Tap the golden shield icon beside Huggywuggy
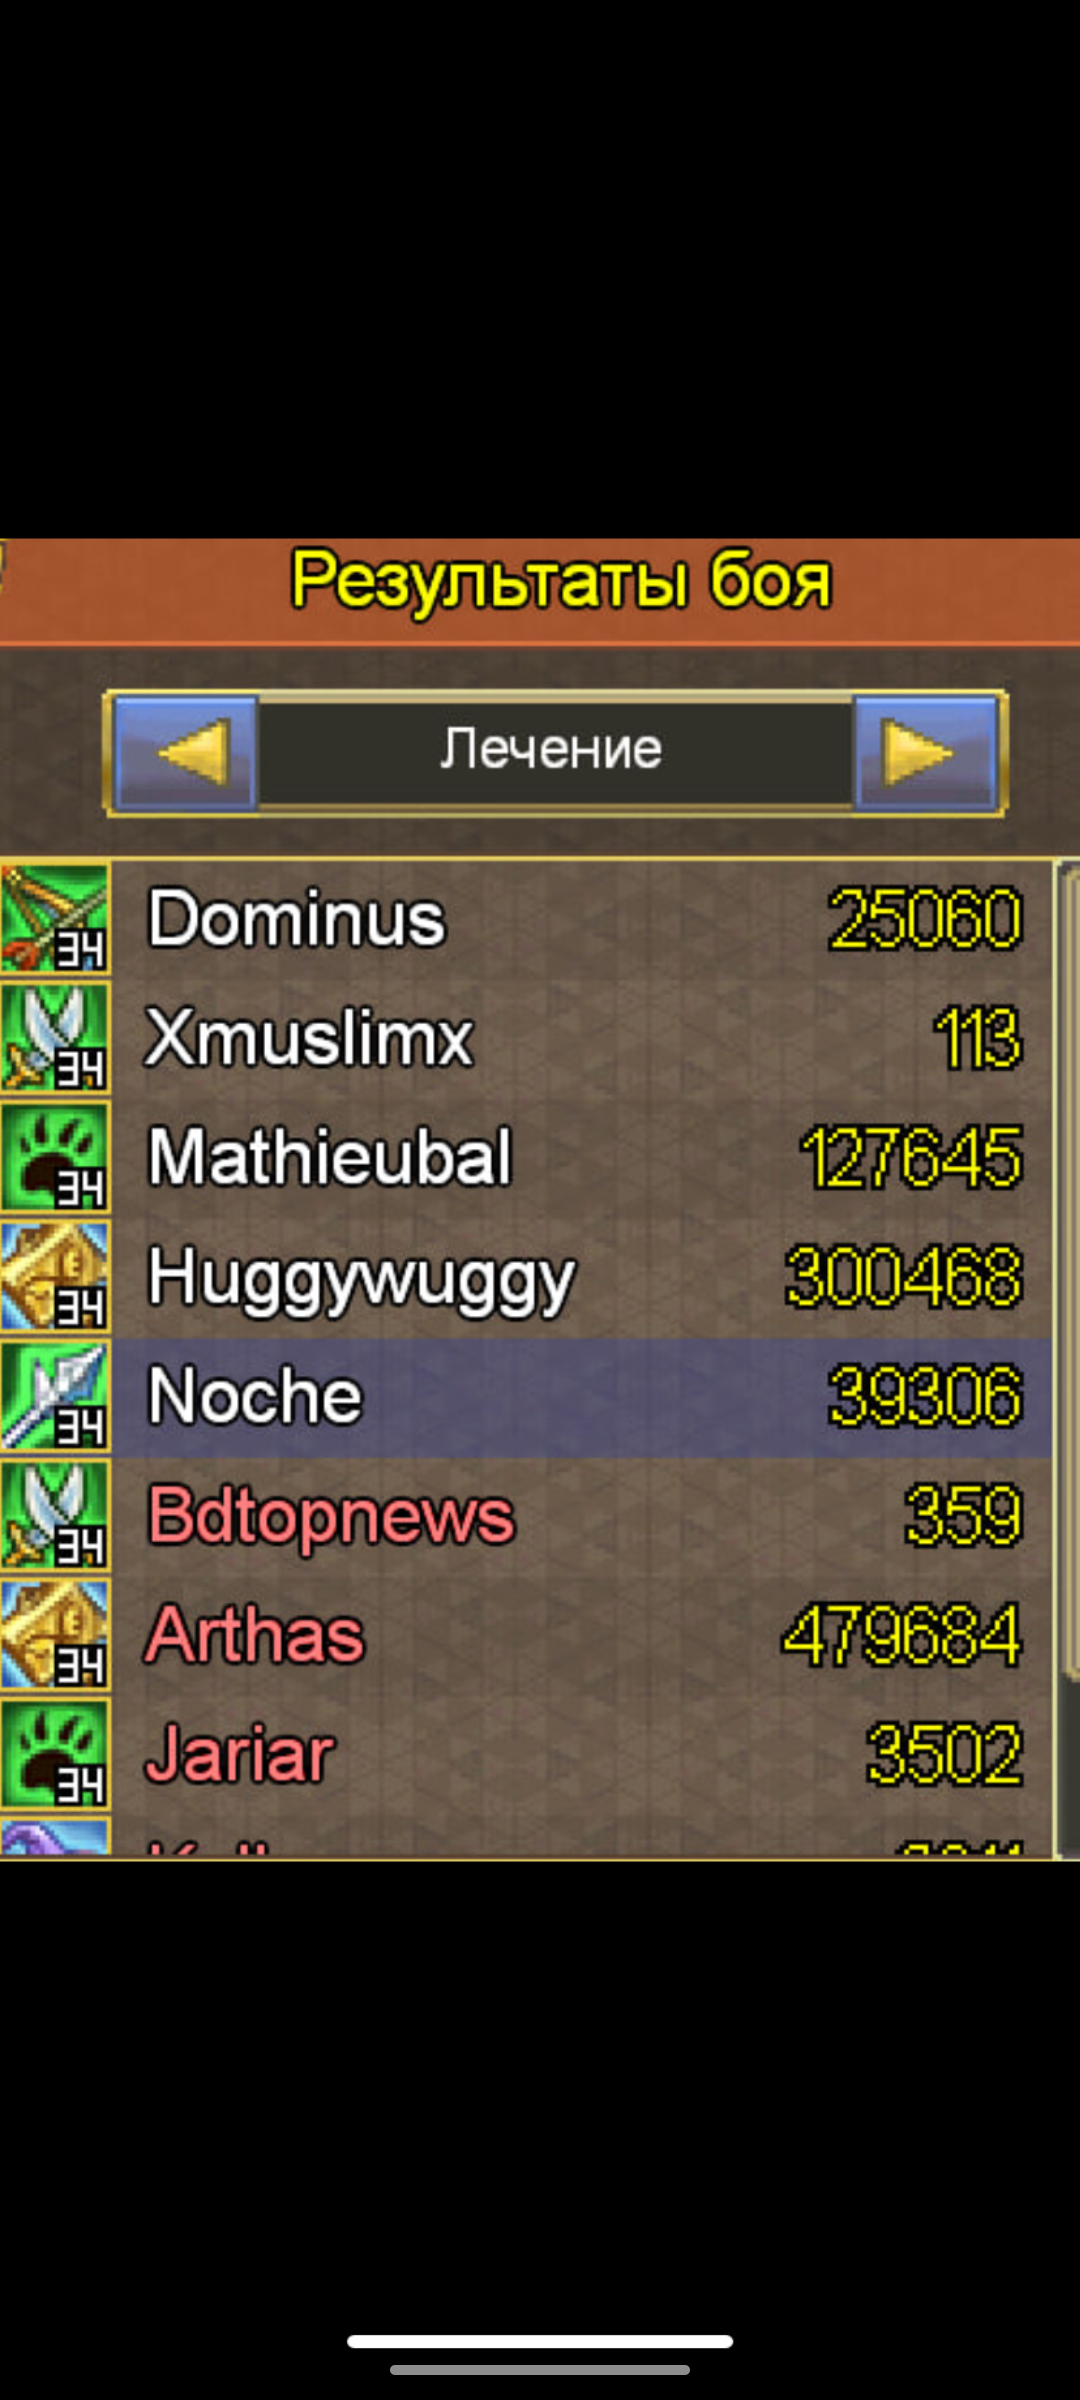The height and width of the screenshot is (2400, 1080). [x=55, y=1276]
